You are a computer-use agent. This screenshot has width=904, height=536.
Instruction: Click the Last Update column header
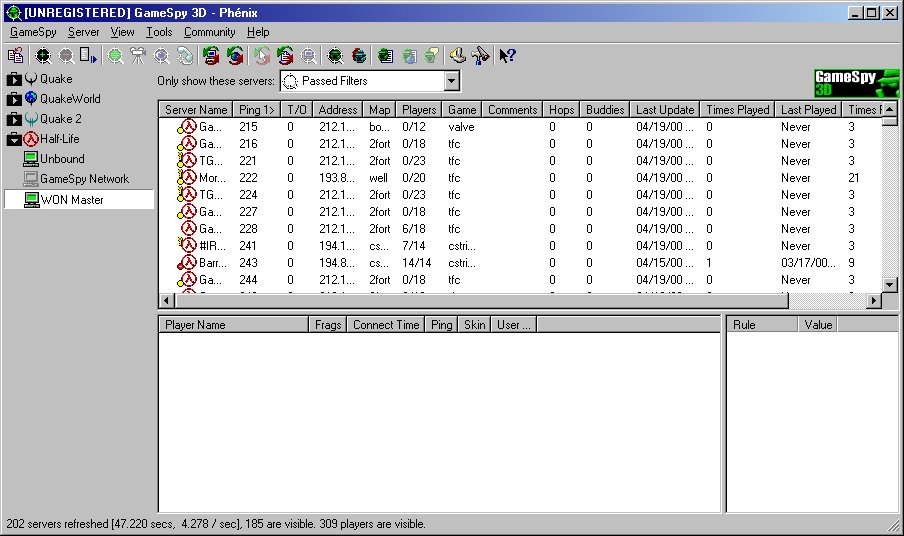[x=665, y=110]
